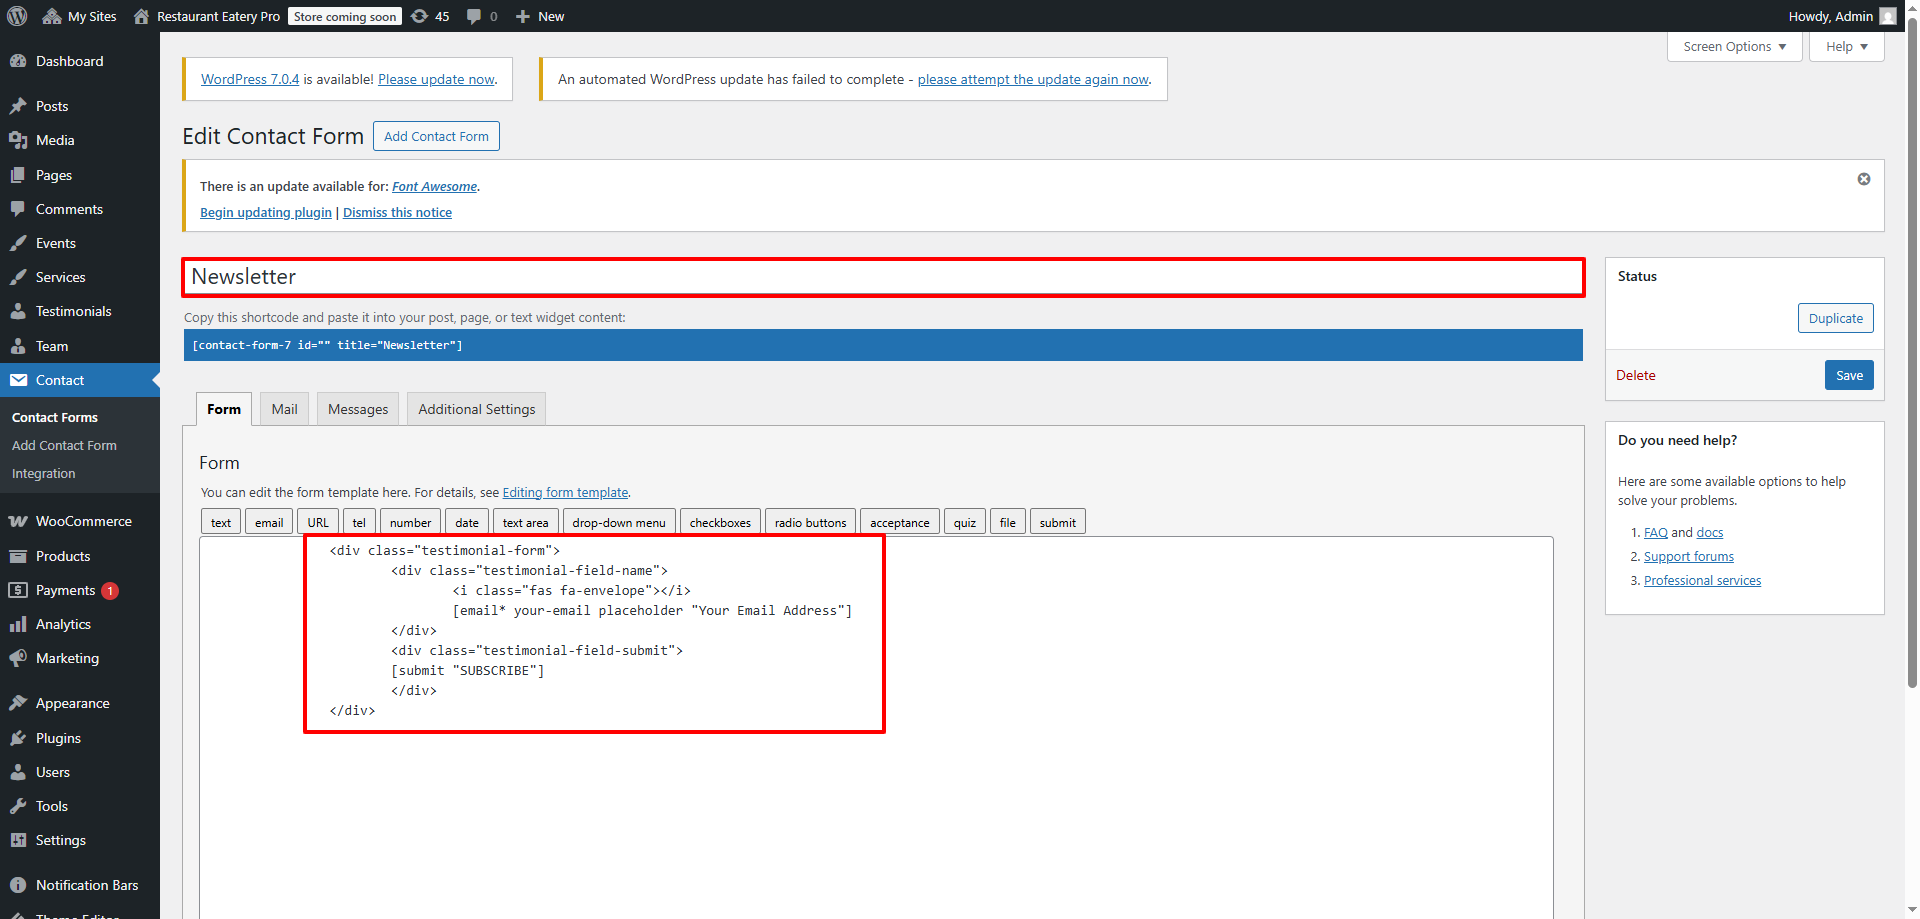The image size is (1920, 919).
Task: Click the home icon beside Restaurant Eatery Pro
Action: 141,16
